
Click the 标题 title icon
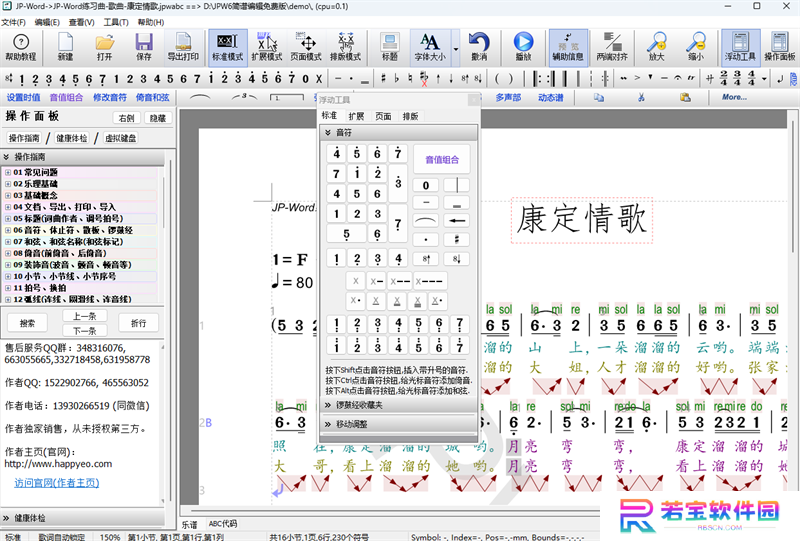tap(390, 47)
